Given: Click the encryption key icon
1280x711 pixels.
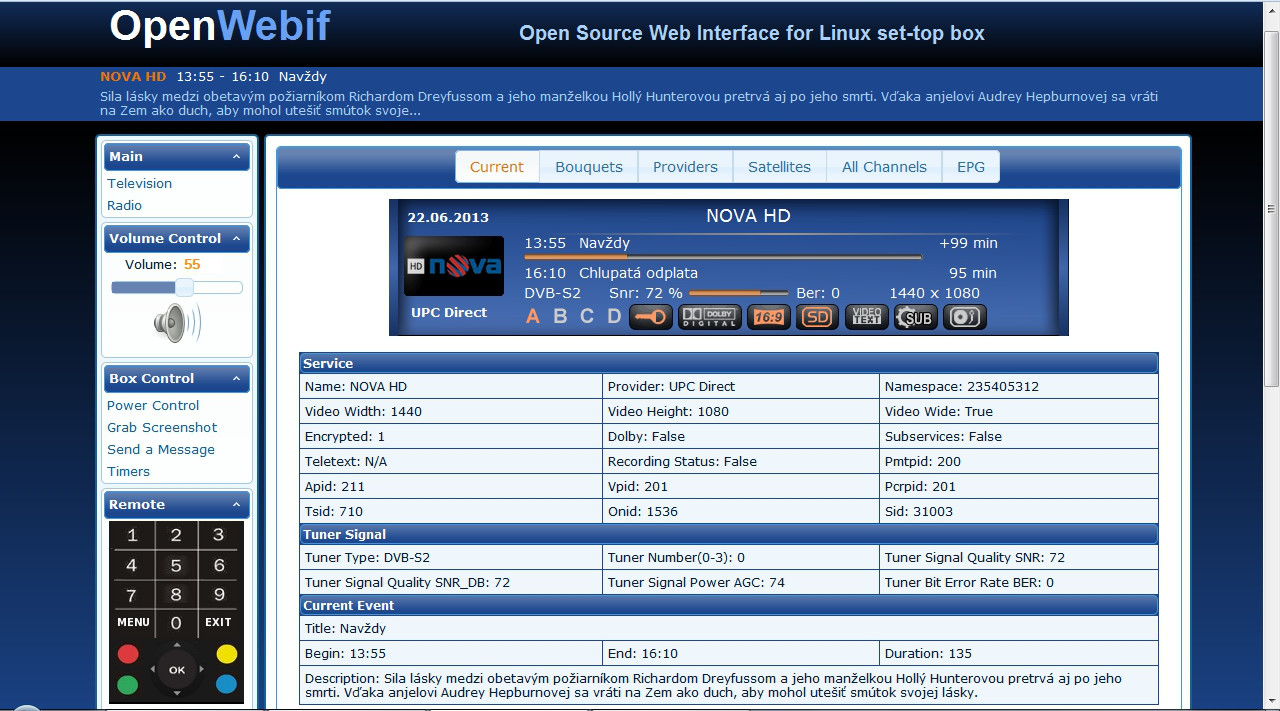Looking at the screenshot, I should 651,317.
